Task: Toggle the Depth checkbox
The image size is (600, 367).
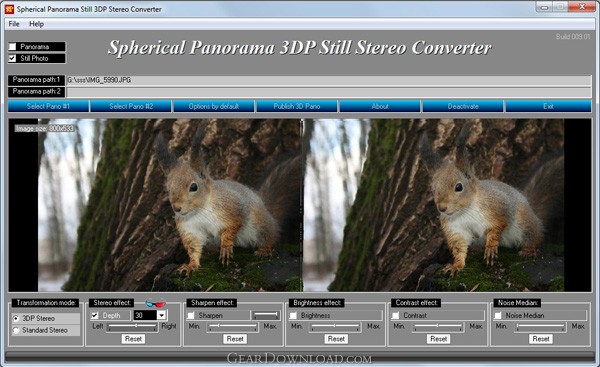Action: tap(95, 315)
